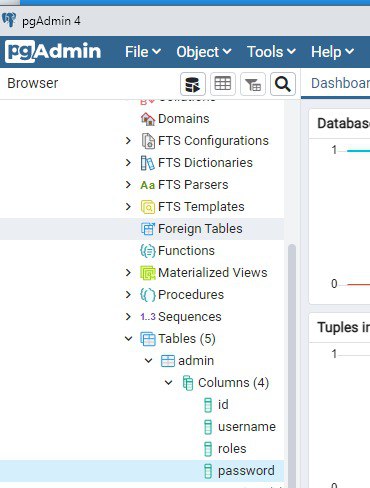Expand the FTS Parsers node
This screenshot has width=370, height=488.
click(x=128, y=185)
